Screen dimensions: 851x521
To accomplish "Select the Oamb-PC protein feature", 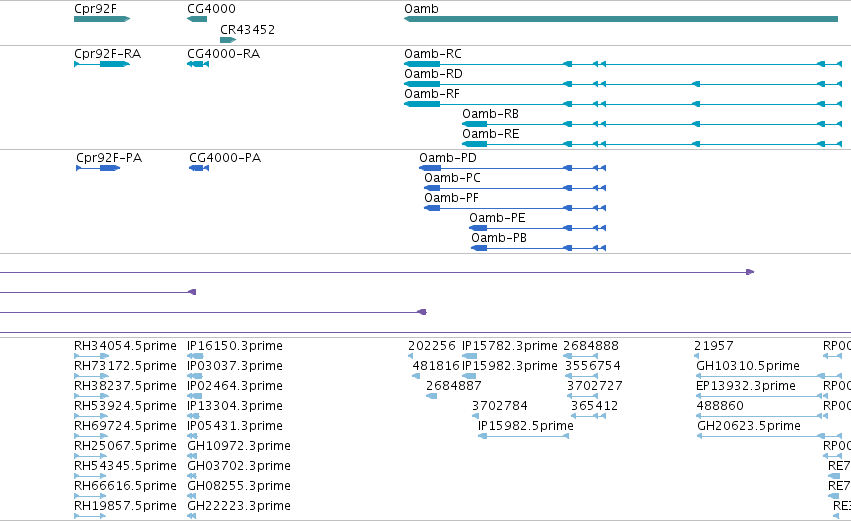I will point(515,188).
